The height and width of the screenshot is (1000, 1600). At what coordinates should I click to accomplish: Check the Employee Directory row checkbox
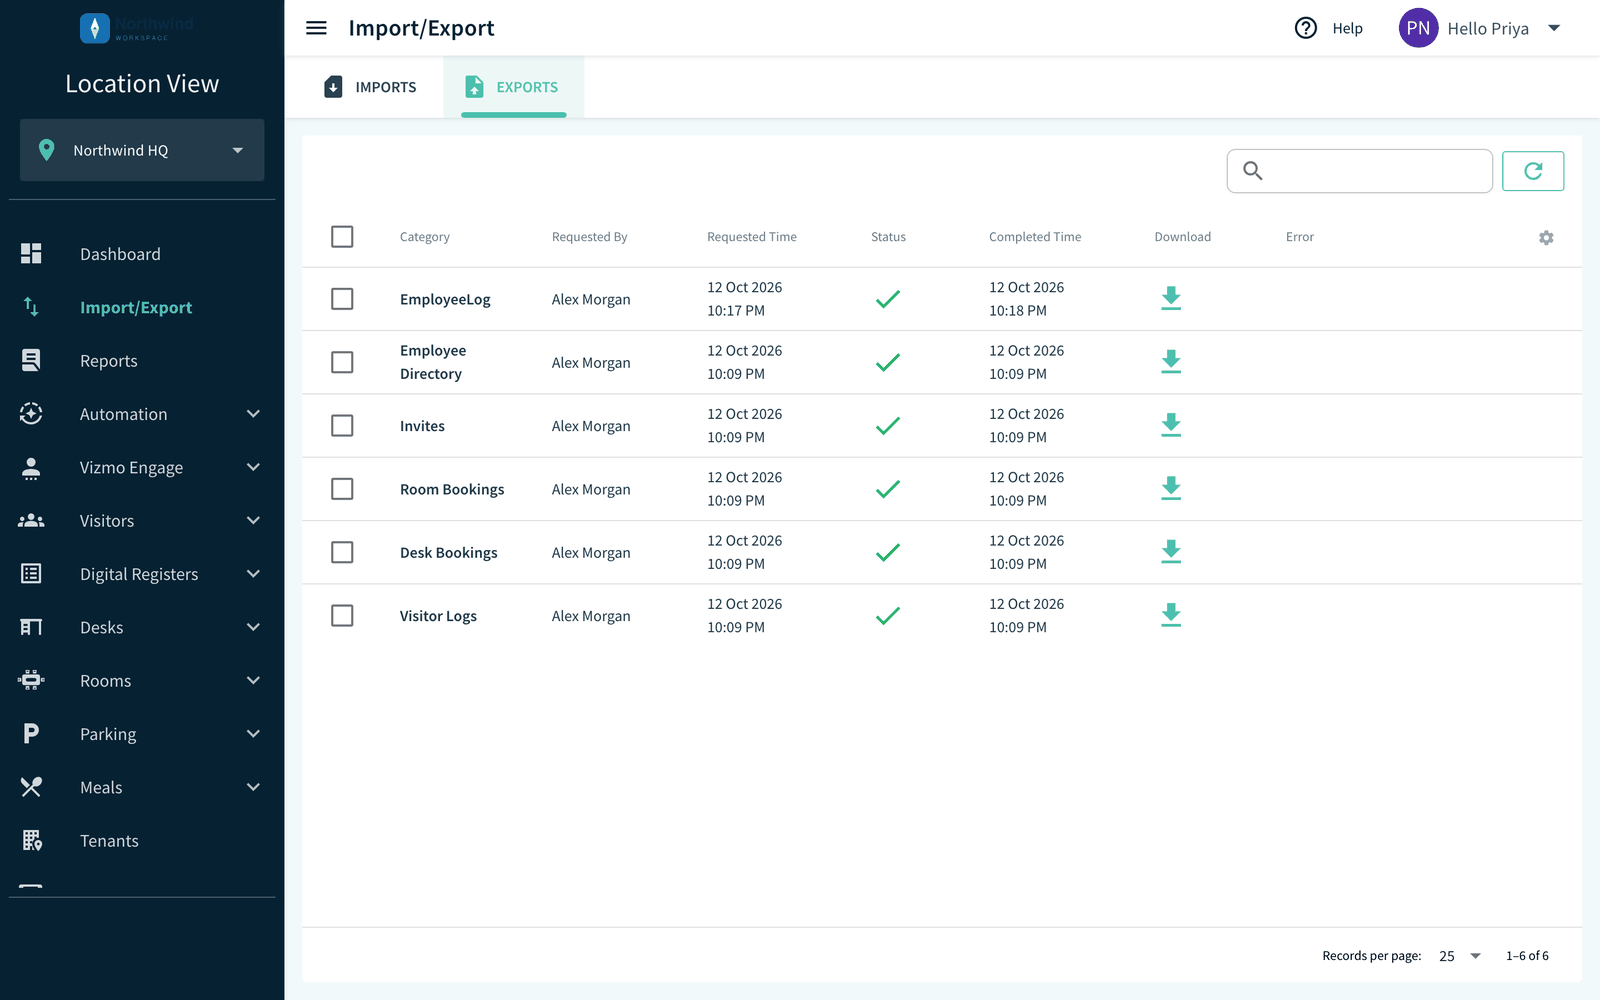tap(342, 362)
